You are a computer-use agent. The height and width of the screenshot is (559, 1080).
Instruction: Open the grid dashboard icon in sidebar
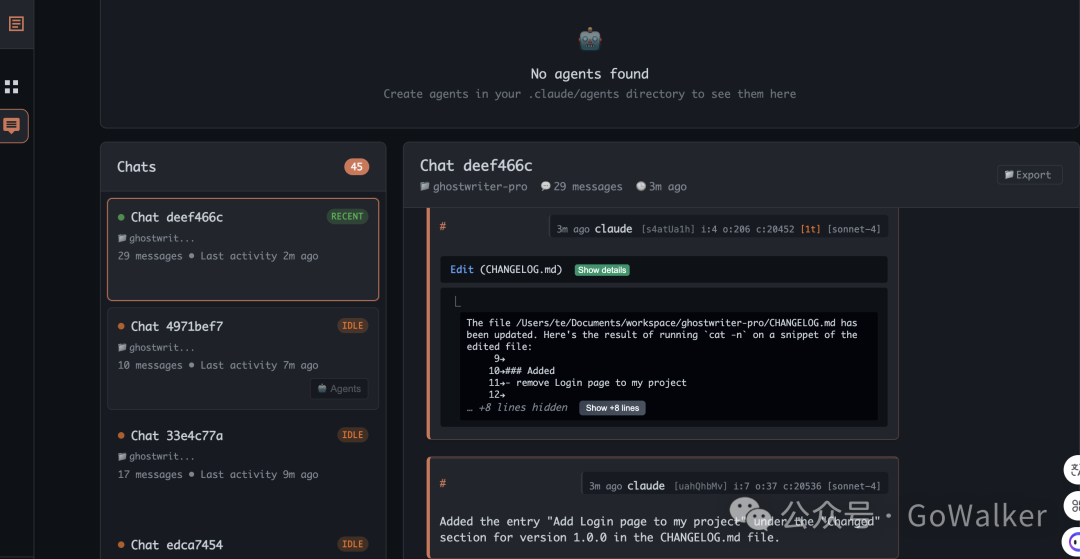pos(12,87)
